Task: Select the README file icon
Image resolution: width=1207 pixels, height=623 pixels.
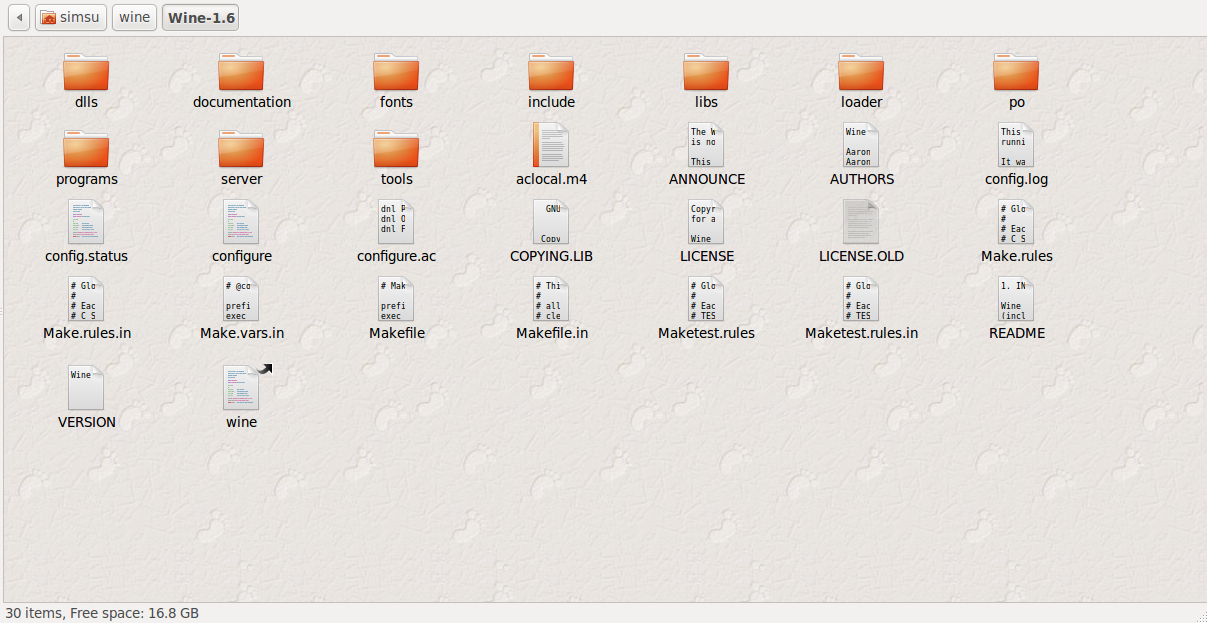Action: [x=1016, y=299]
